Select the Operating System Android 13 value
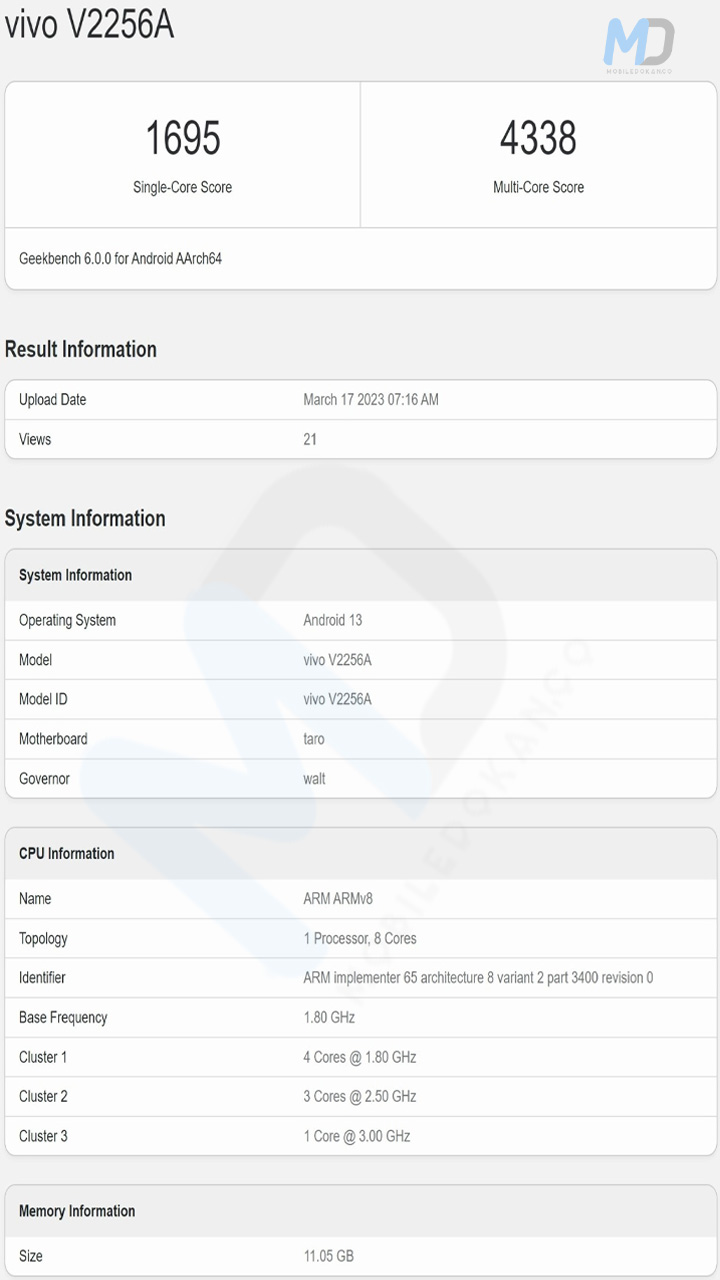Image resolution: width=720 pixels, height=1280 pixels. (x=332, y=620)
